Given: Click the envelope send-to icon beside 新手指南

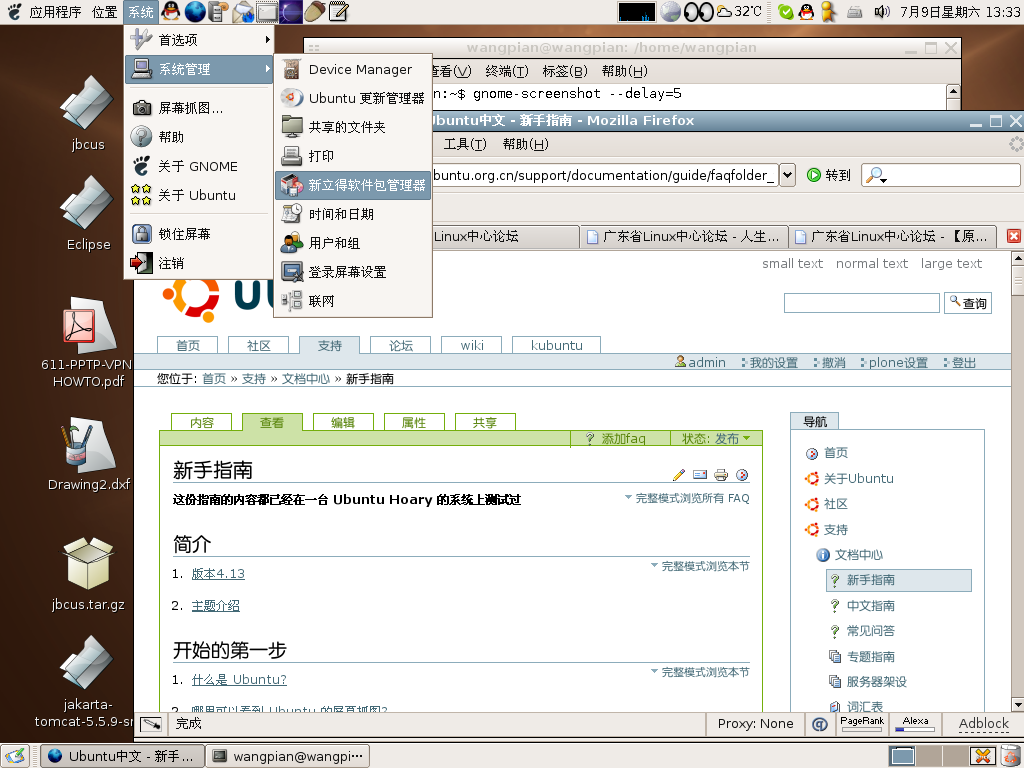Looking at the screenshot, I should [700, 475].
